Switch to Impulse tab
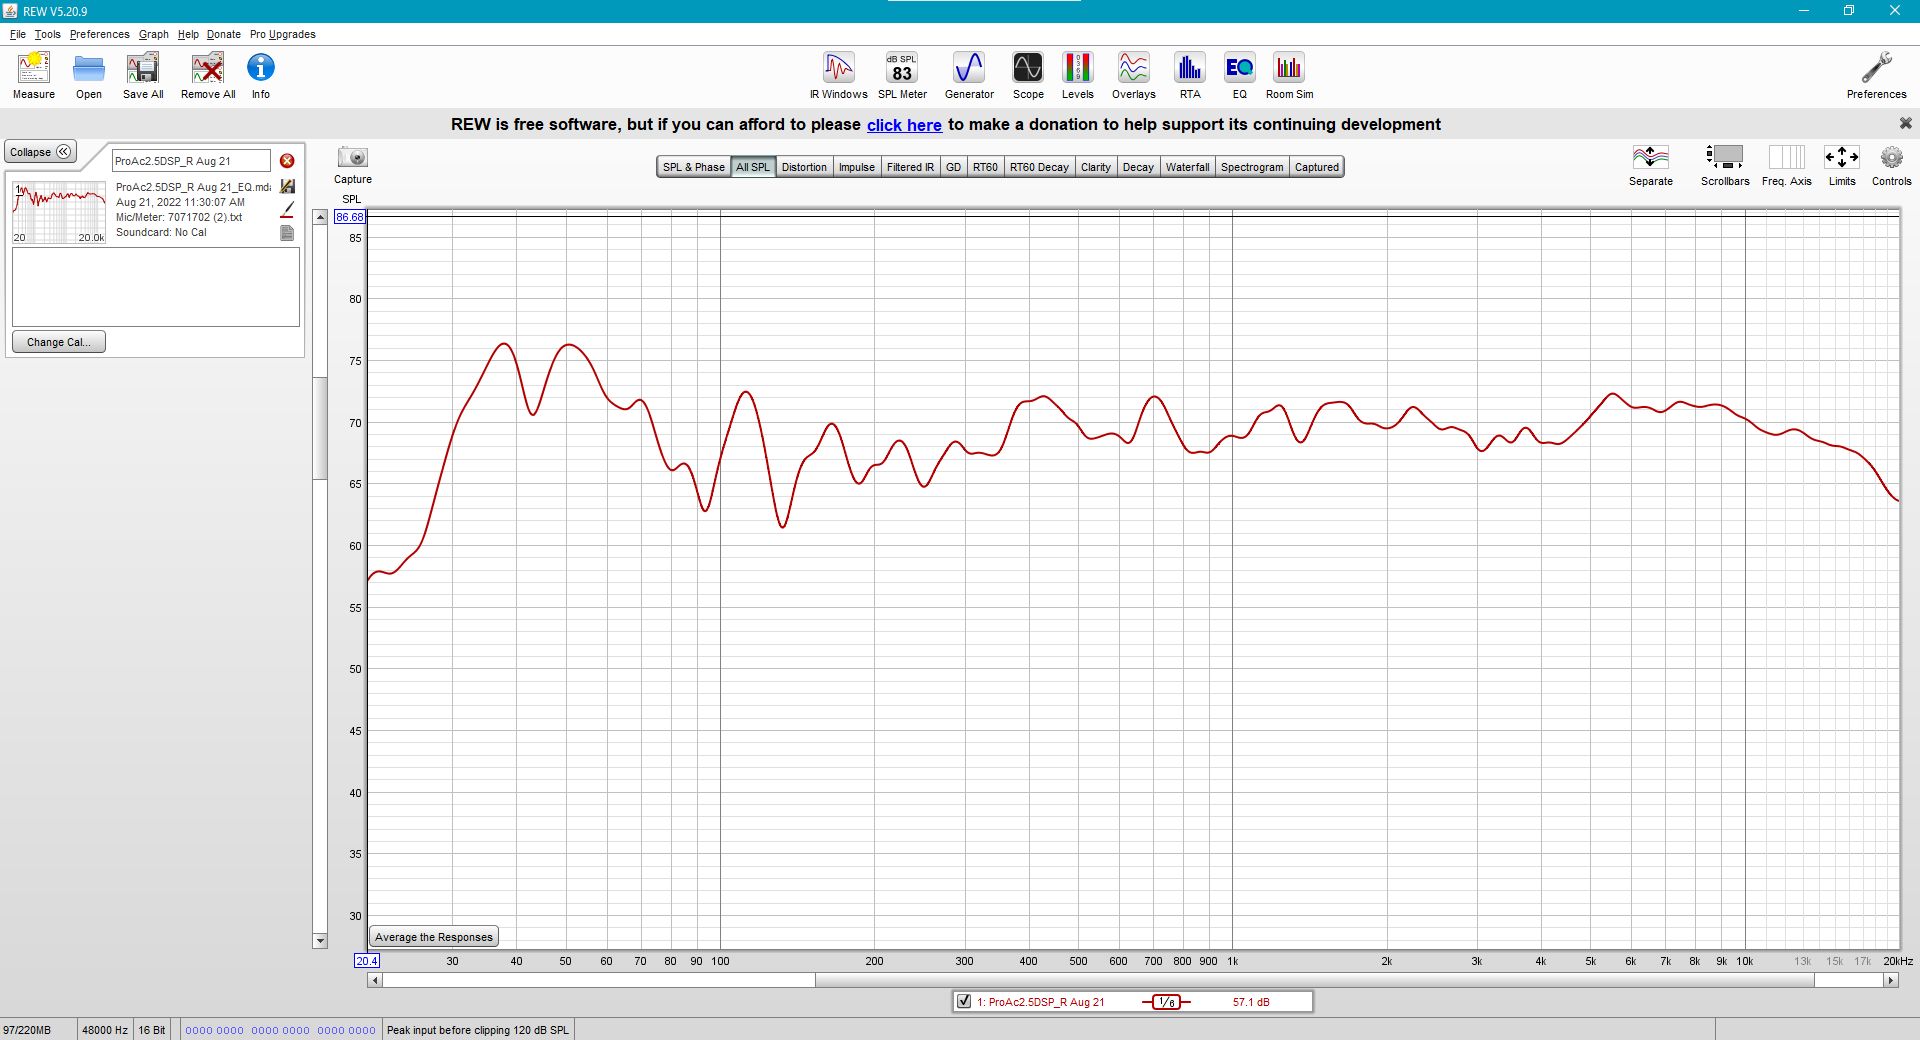 point(856,167)
